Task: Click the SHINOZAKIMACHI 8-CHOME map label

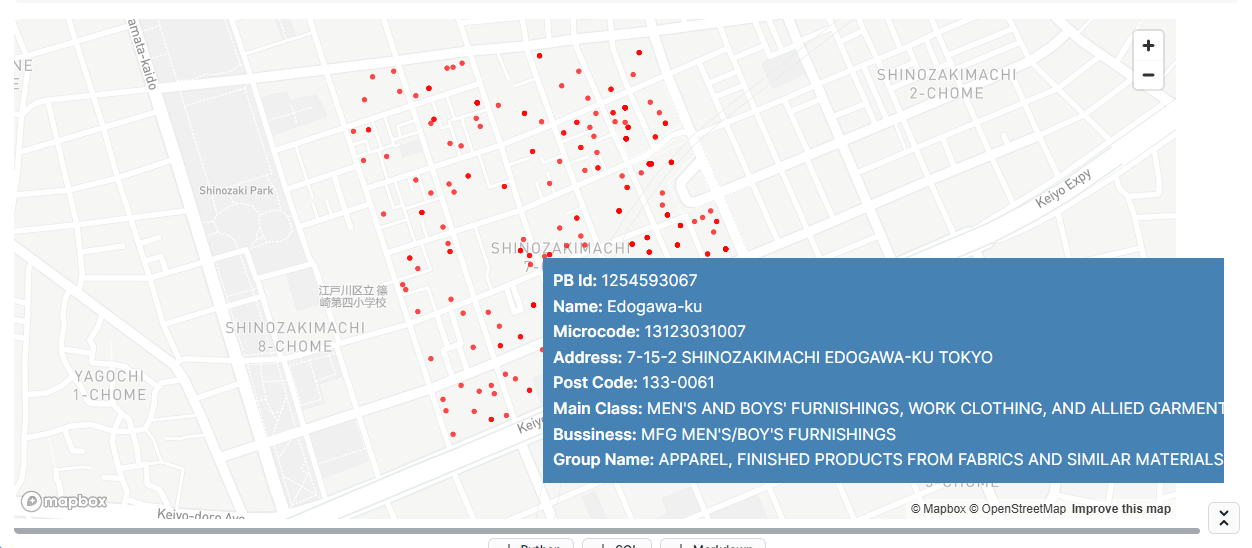Action: 295,337
